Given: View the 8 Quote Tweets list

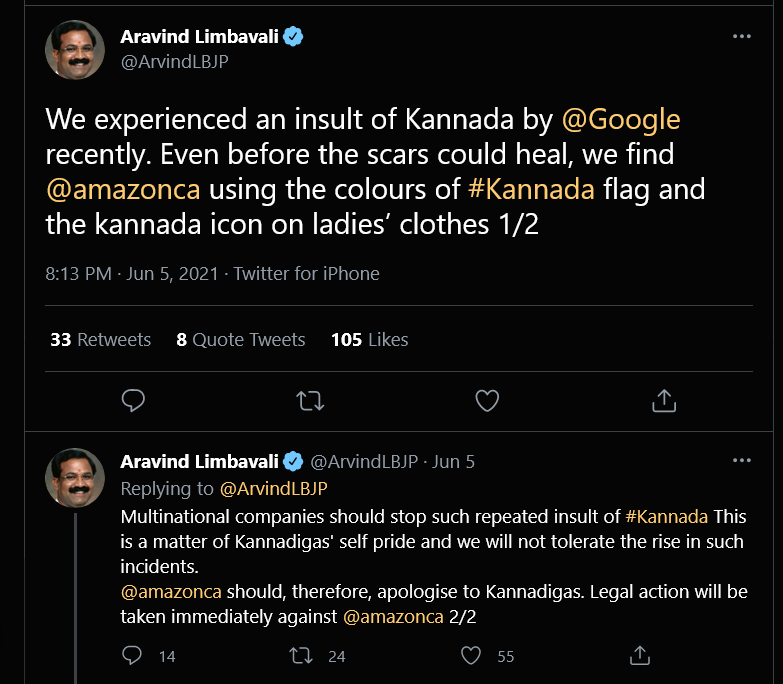Looking at the screenshot, I should tap(240, 340).
